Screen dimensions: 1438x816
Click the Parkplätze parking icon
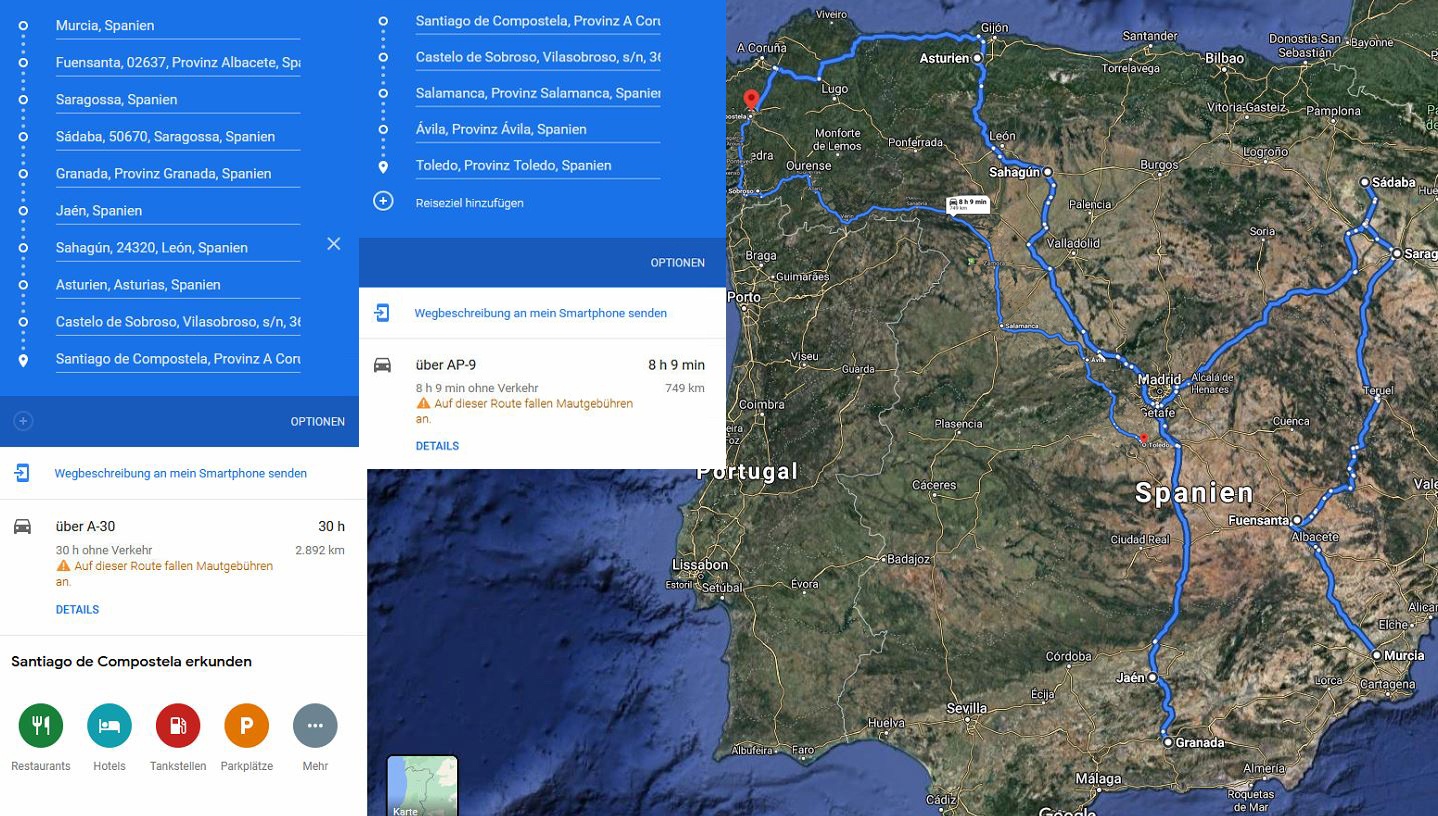coord(246,726)
